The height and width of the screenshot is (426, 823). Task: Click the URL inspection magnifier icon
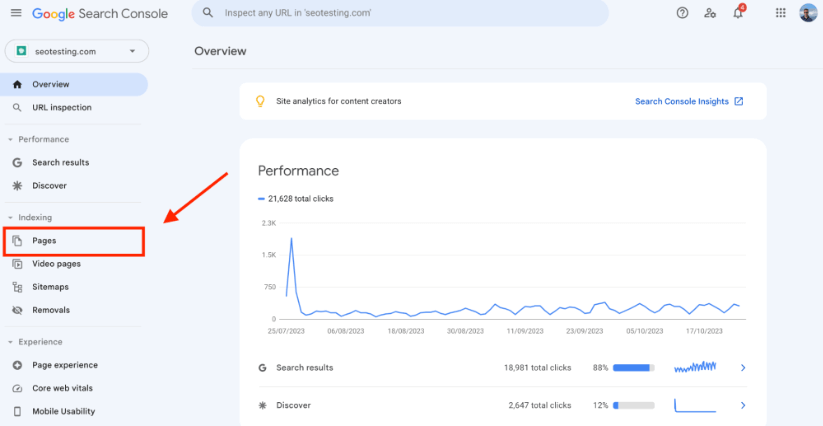point(17,108)
